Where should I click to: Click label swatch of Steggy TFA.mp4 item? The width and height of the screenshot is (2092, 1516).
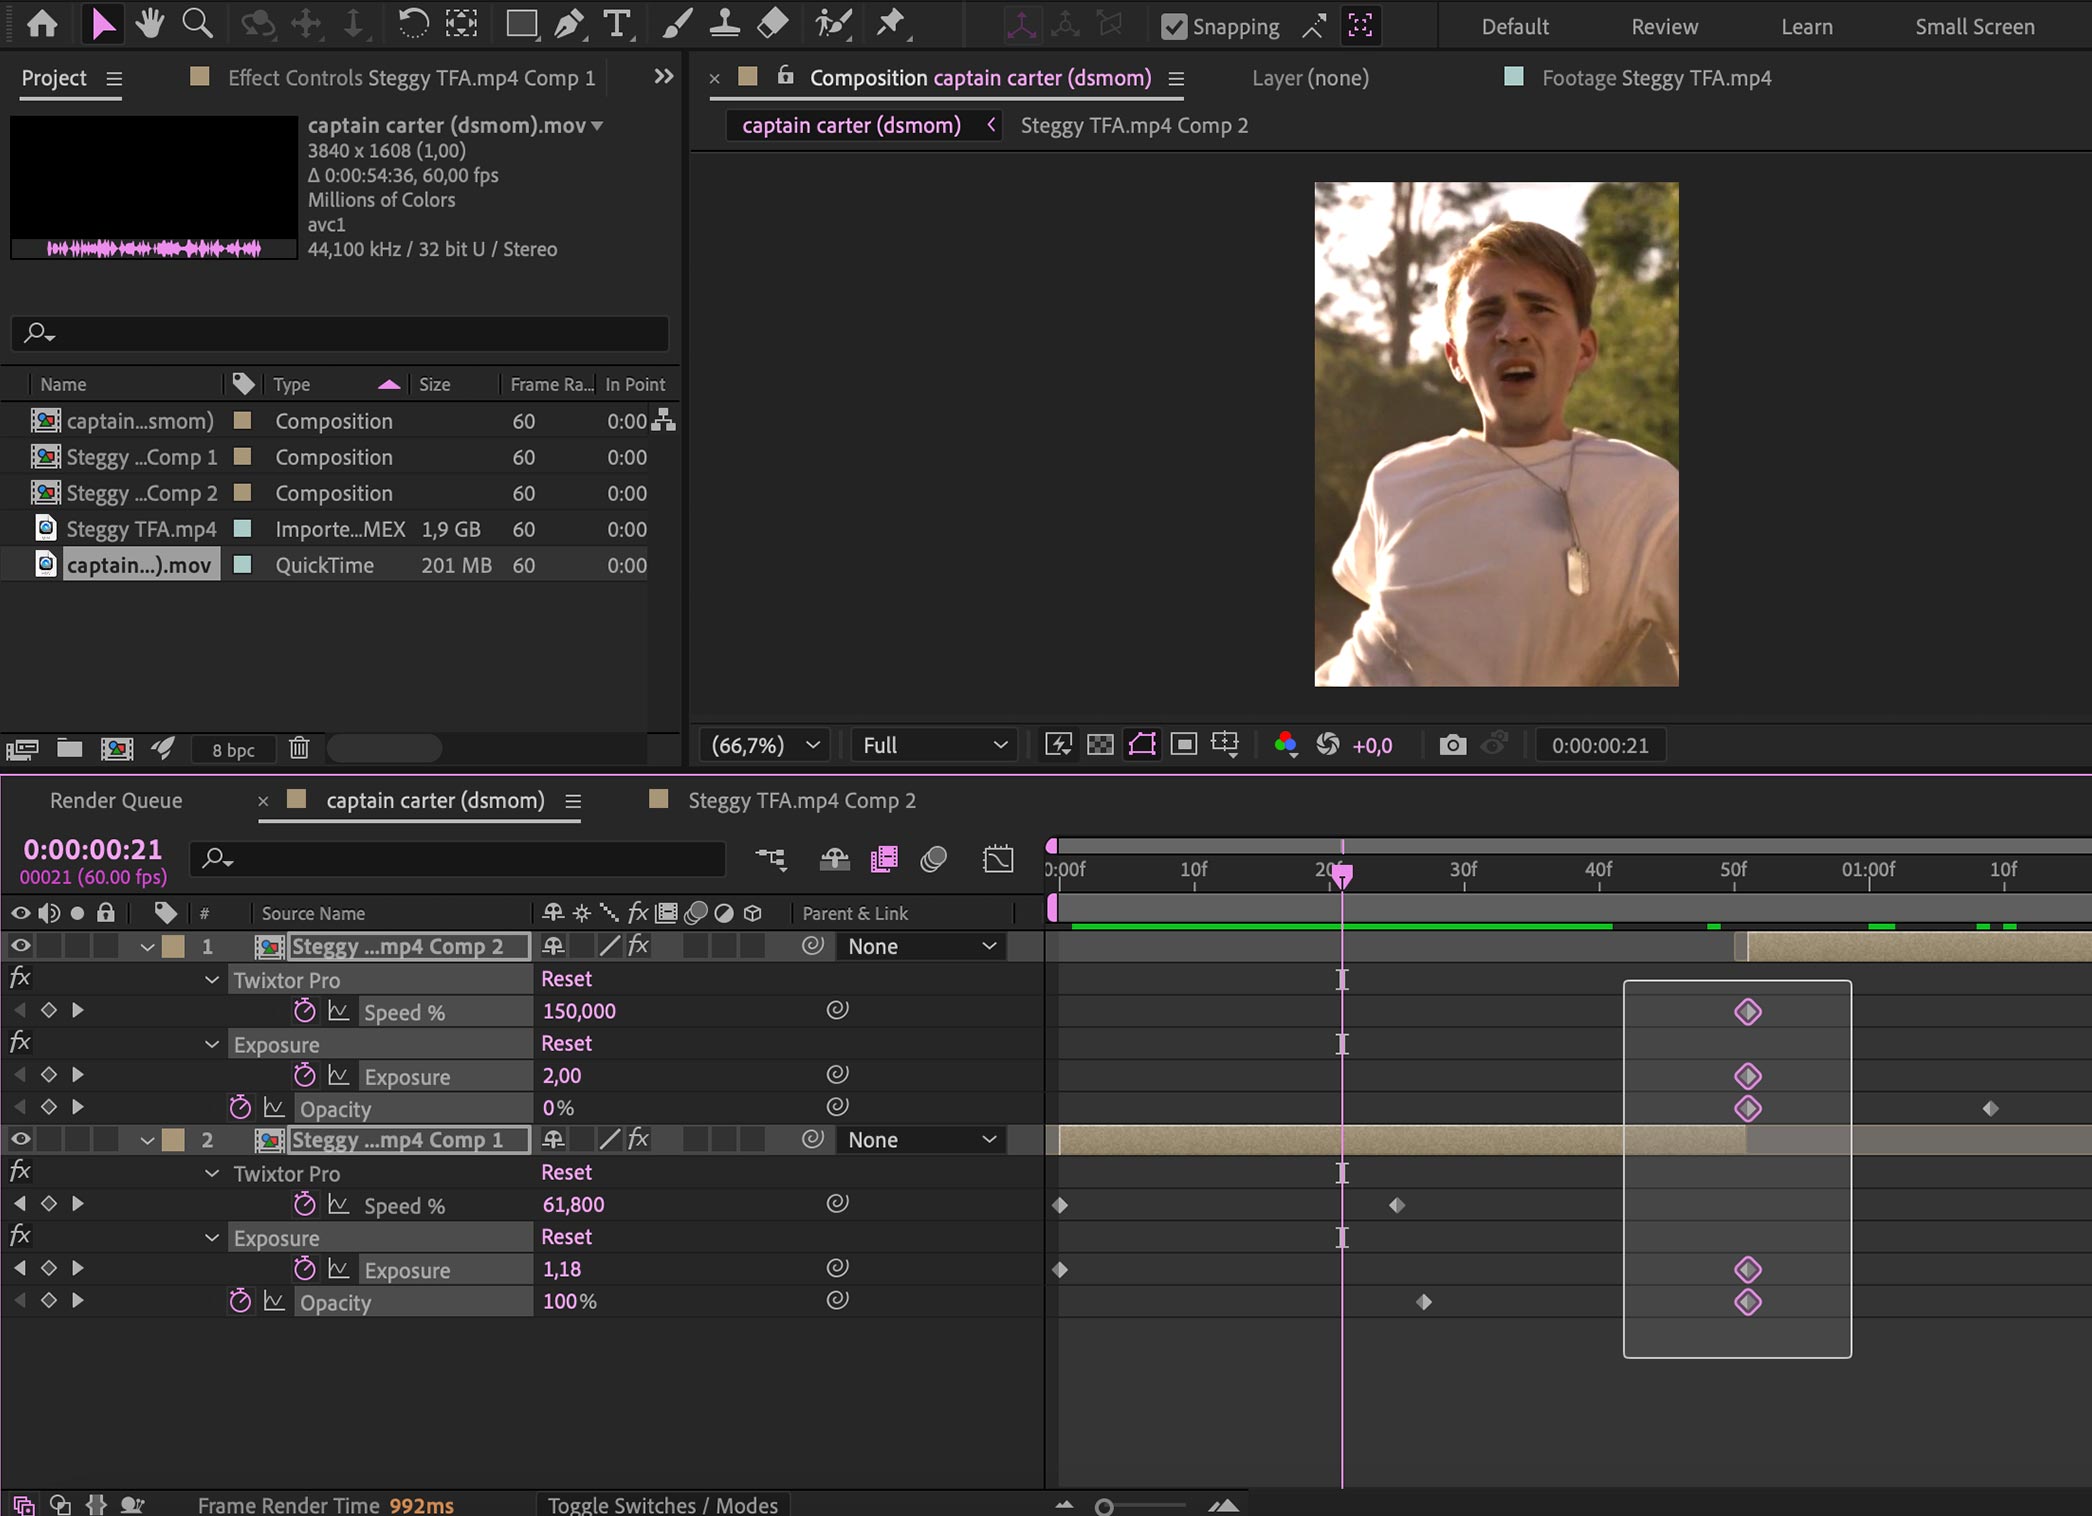click(242, 528)
